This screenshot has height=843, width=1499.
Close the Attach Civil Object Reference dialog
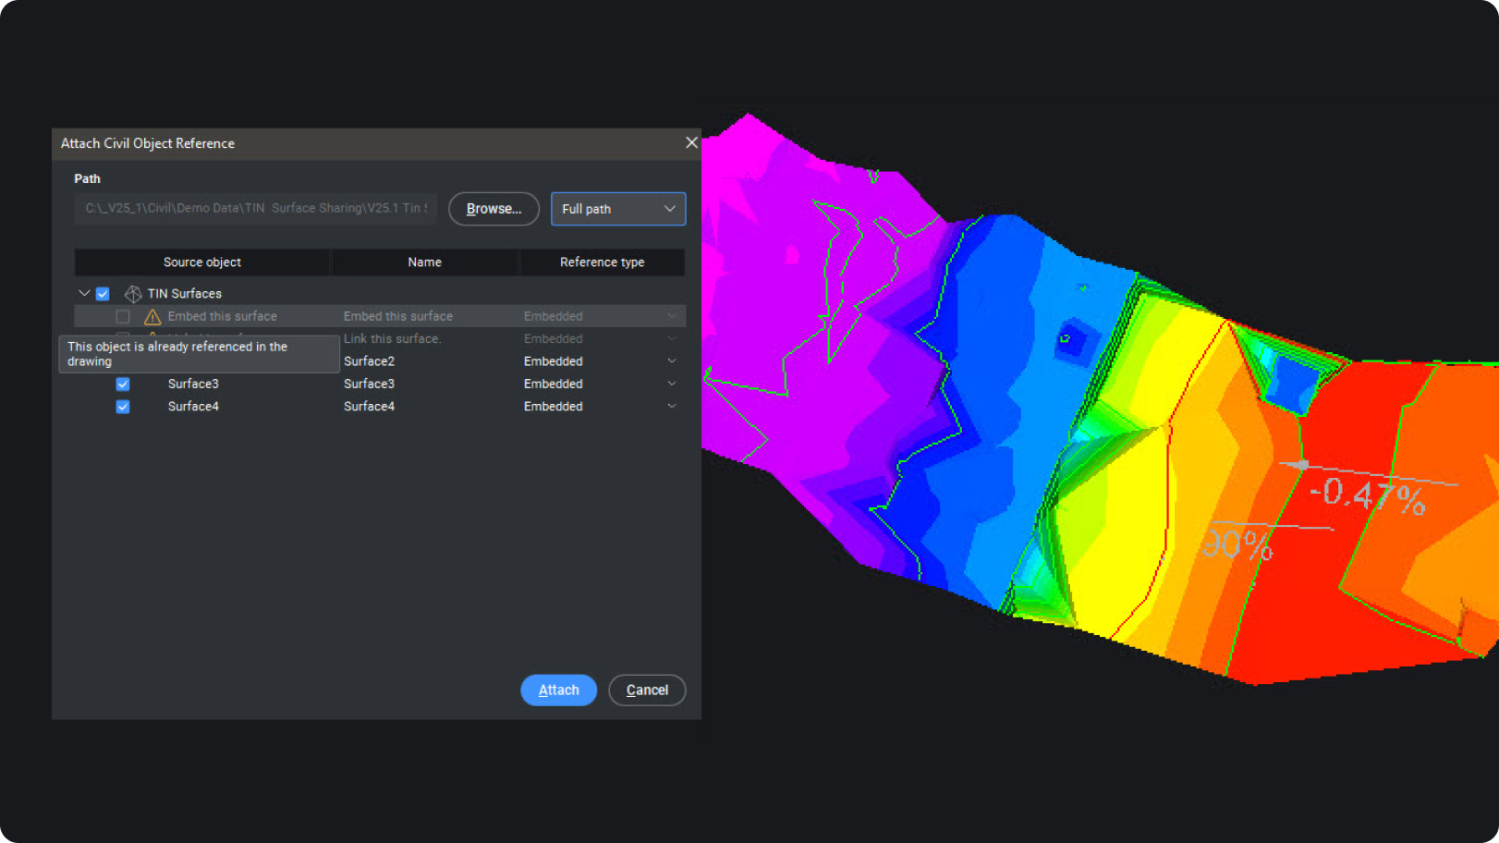[x=691, y=143]
